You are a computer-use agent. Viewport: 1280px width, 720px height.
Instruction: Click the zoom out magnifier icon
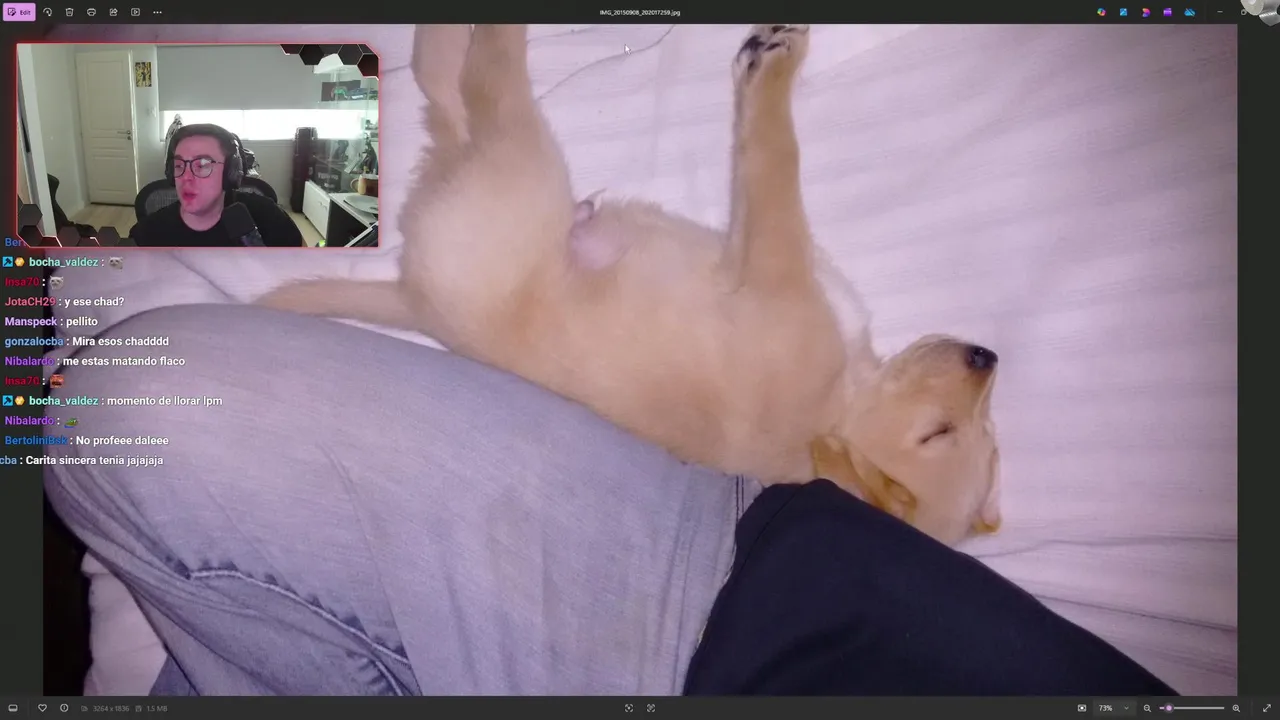[x=1147, y=708]
